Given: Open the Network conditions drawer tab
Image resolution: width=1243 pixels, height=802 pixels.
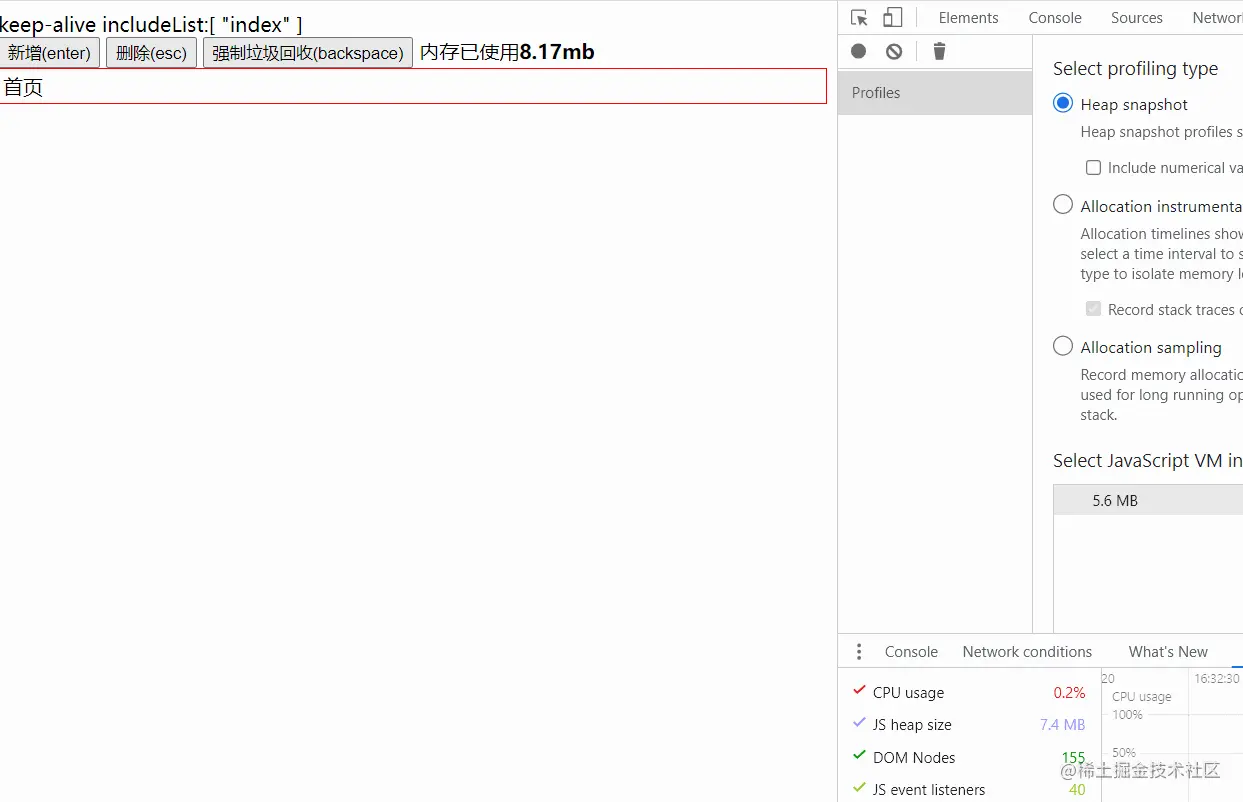Looking at the screenshot, I should pos(1027,652).
